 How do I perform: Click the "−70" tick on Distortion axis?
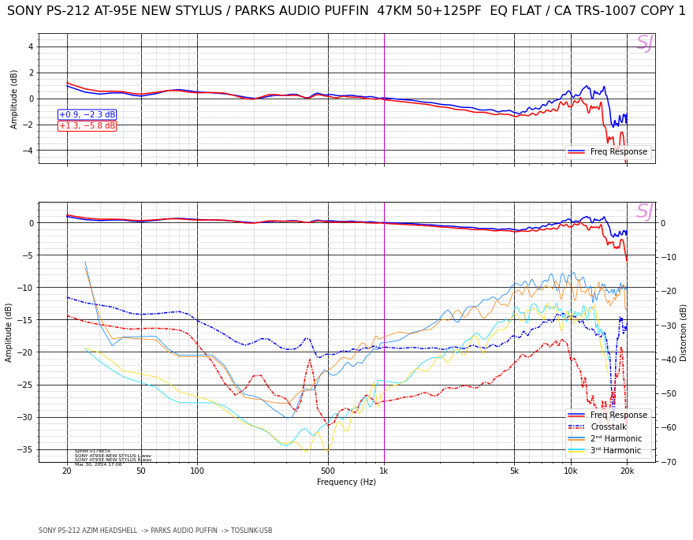[x=668, y=462]
